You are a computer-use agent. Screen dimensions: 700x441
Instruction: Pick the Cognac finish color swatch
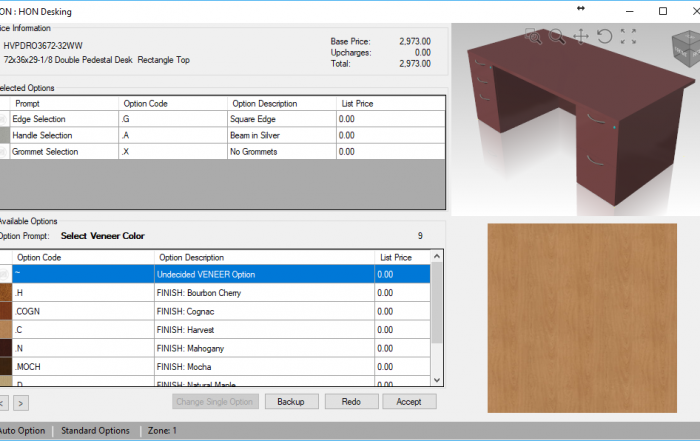click(x=6, y=311)
